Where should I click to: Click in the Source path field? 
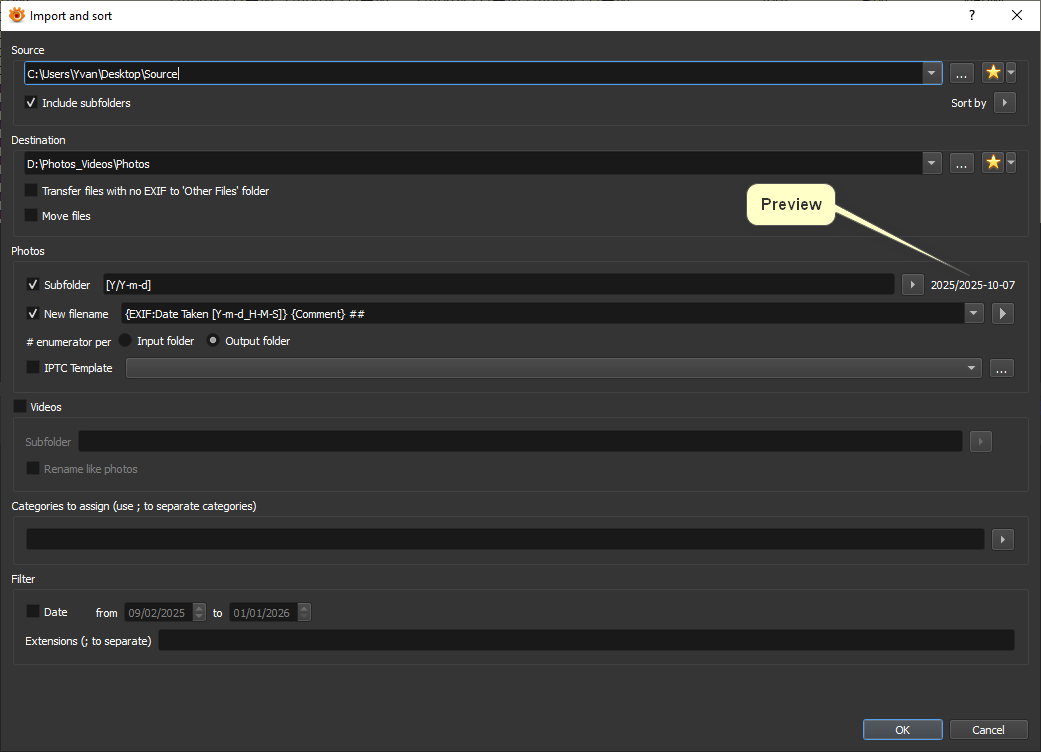coord(473,73)
